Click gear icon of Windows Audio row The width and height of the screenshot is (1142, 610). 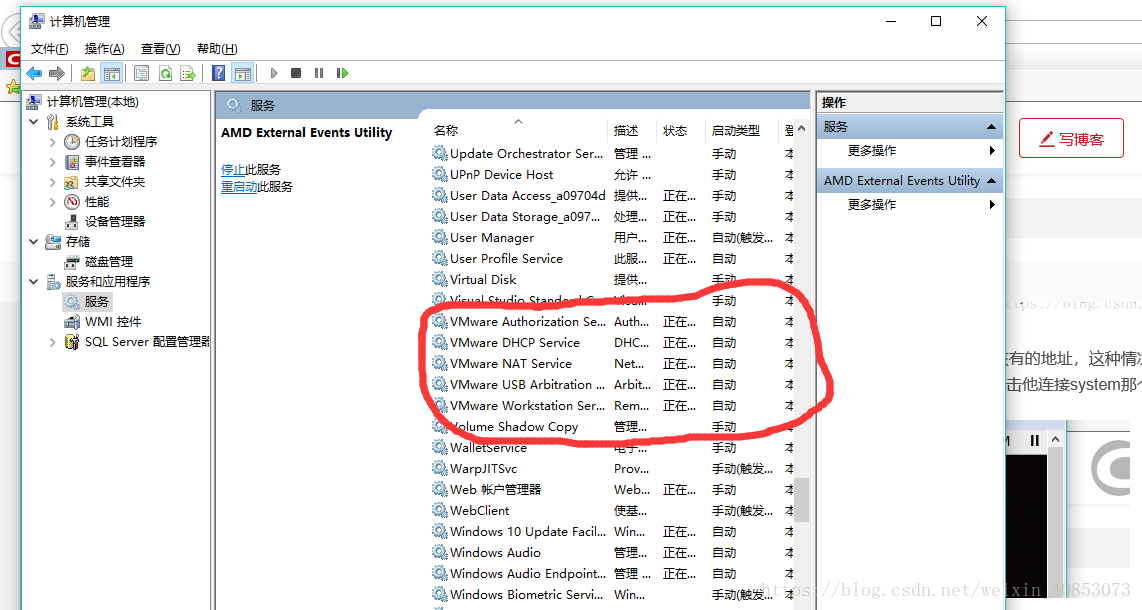[439, 552]
